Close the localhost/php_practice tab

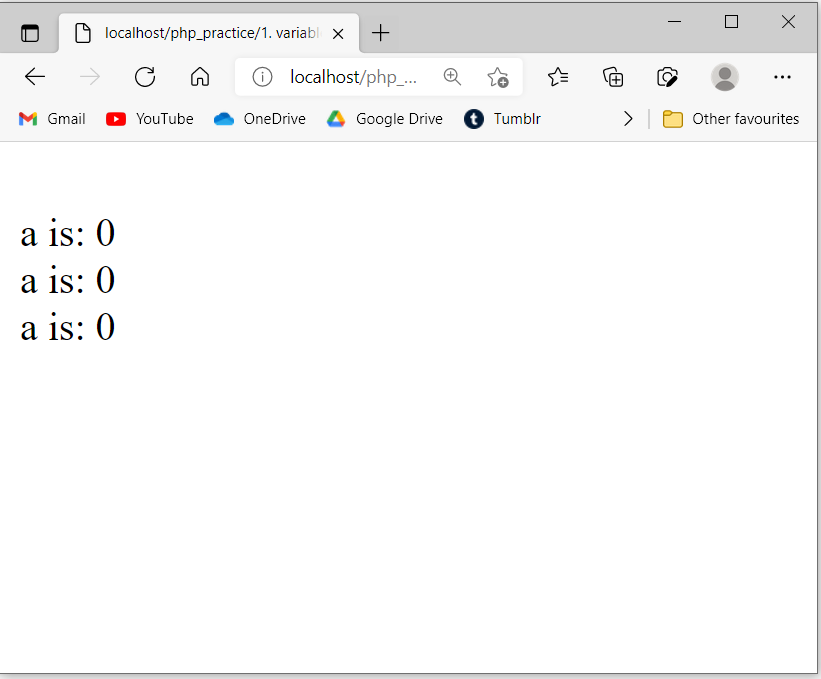338,33
